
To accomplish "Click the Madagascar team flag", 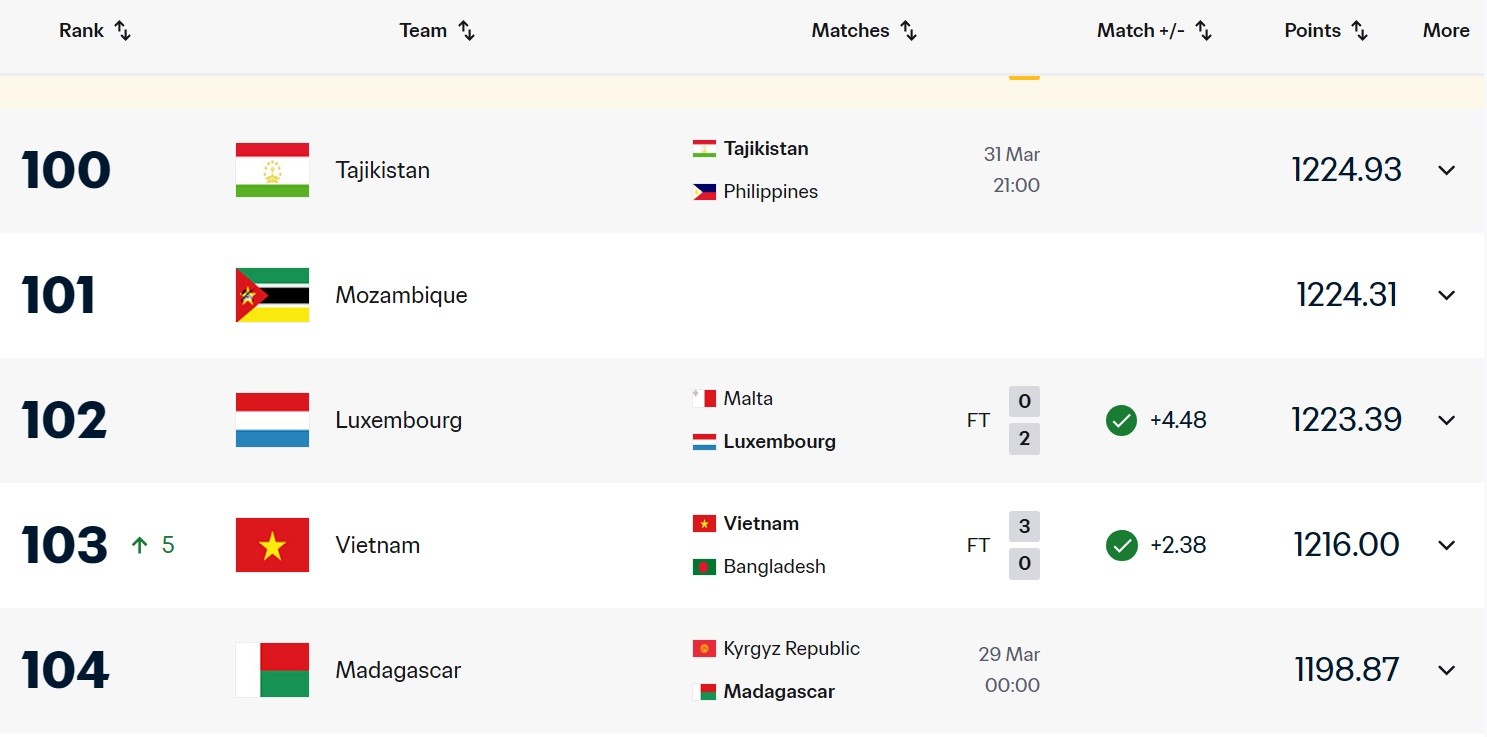I will (272, 670).
